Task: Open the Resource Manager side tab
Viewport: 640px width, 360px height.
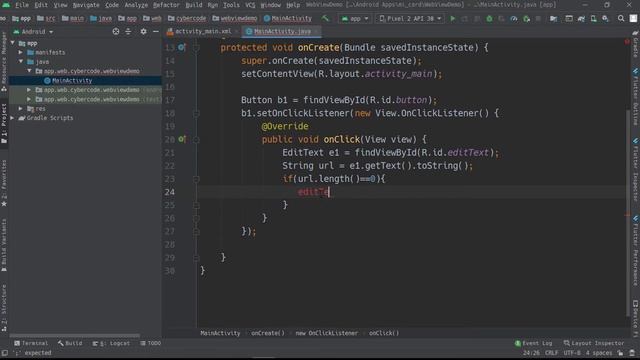Action: point(4,61)
